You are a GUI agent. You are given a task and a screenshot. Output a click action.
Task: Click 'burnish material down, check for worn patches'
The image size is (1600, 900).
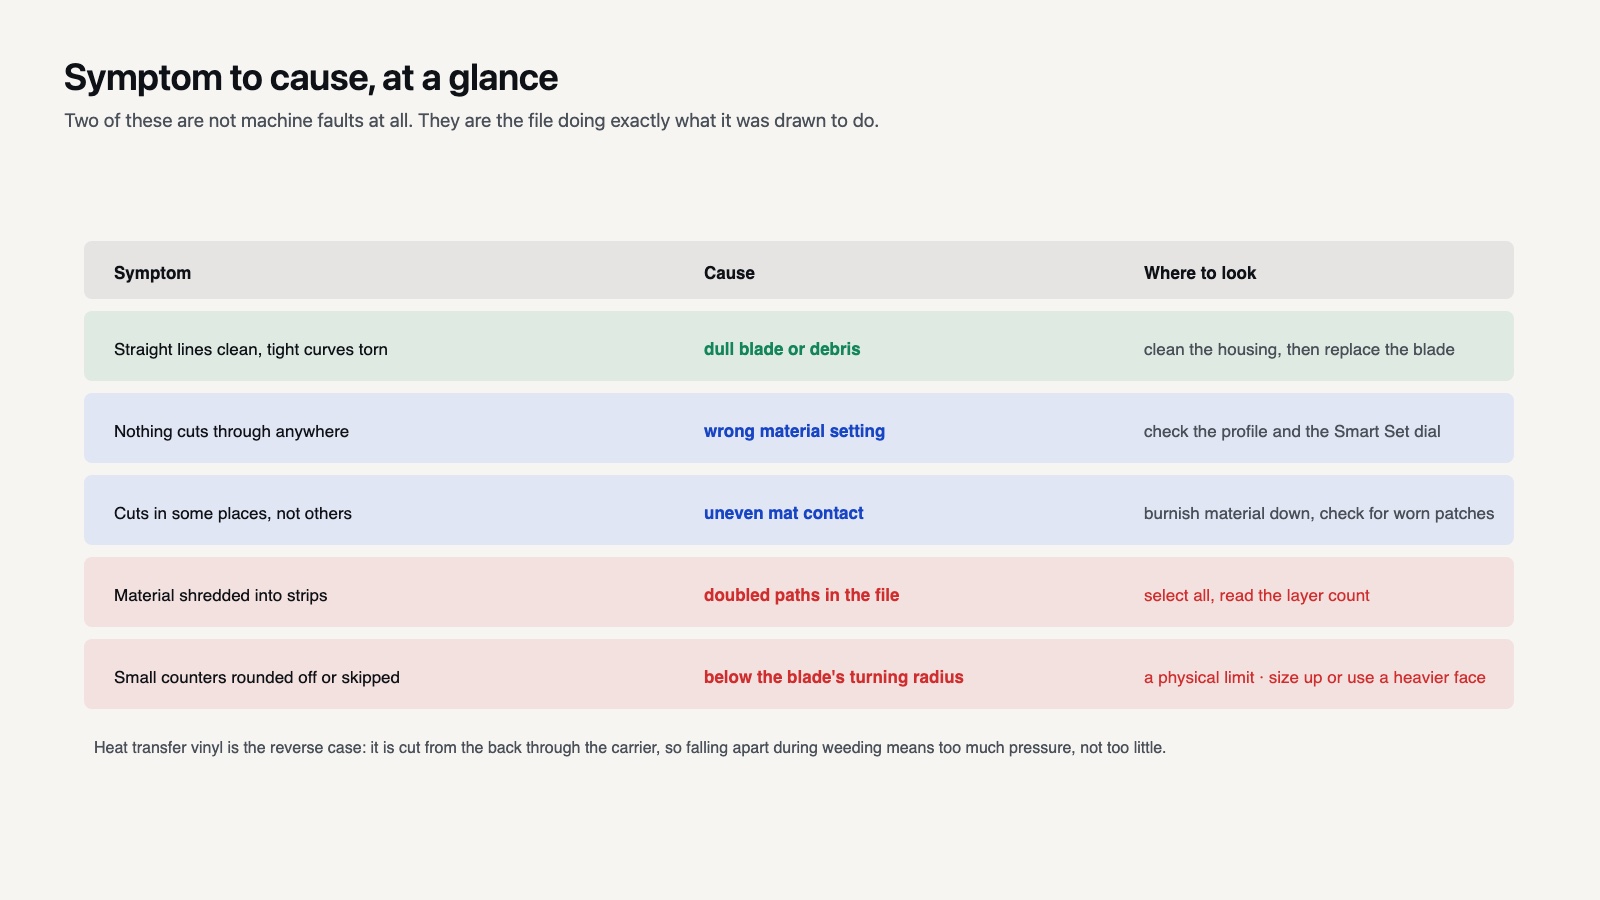(1319, 513)
